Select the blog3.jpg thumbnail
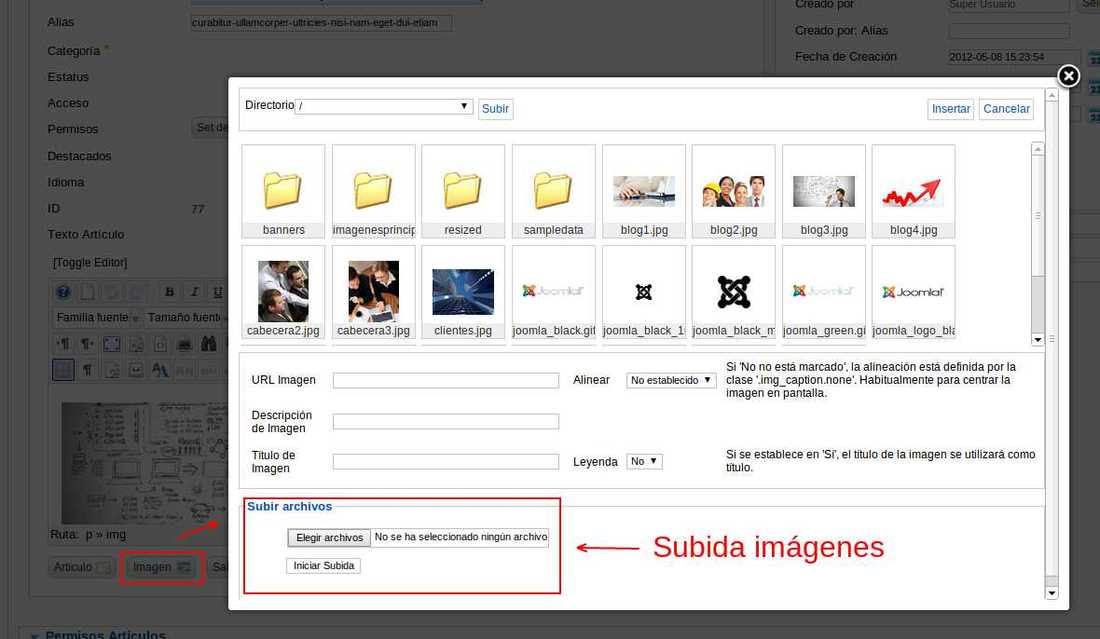The image size is (1100, 639). pyautogui.click(x=824, y=191)
